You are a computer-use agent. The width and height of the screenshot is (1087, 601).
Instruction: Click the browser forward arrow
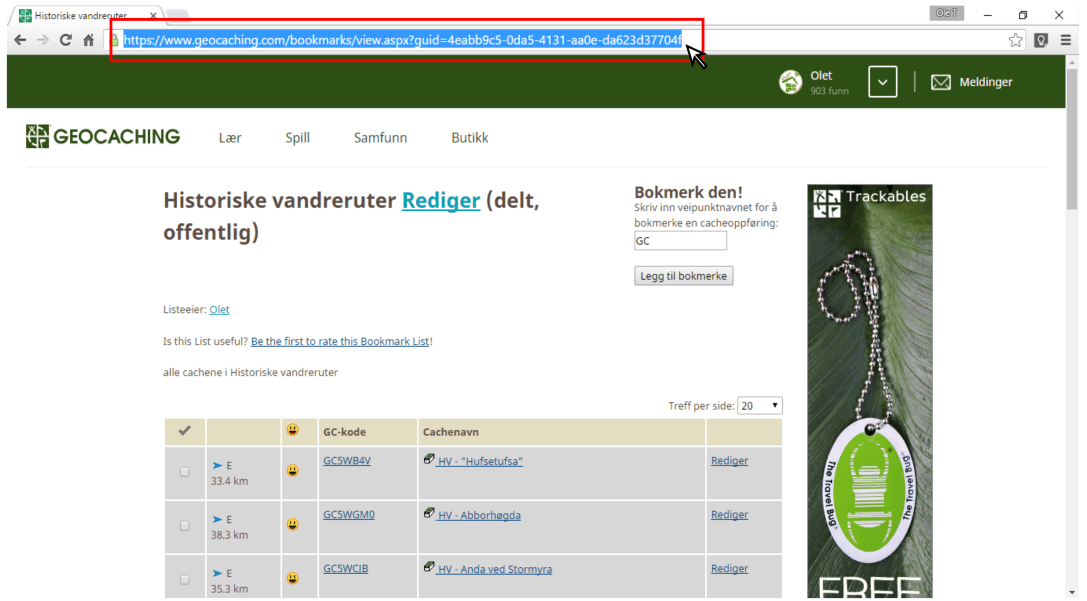(43, 40)
